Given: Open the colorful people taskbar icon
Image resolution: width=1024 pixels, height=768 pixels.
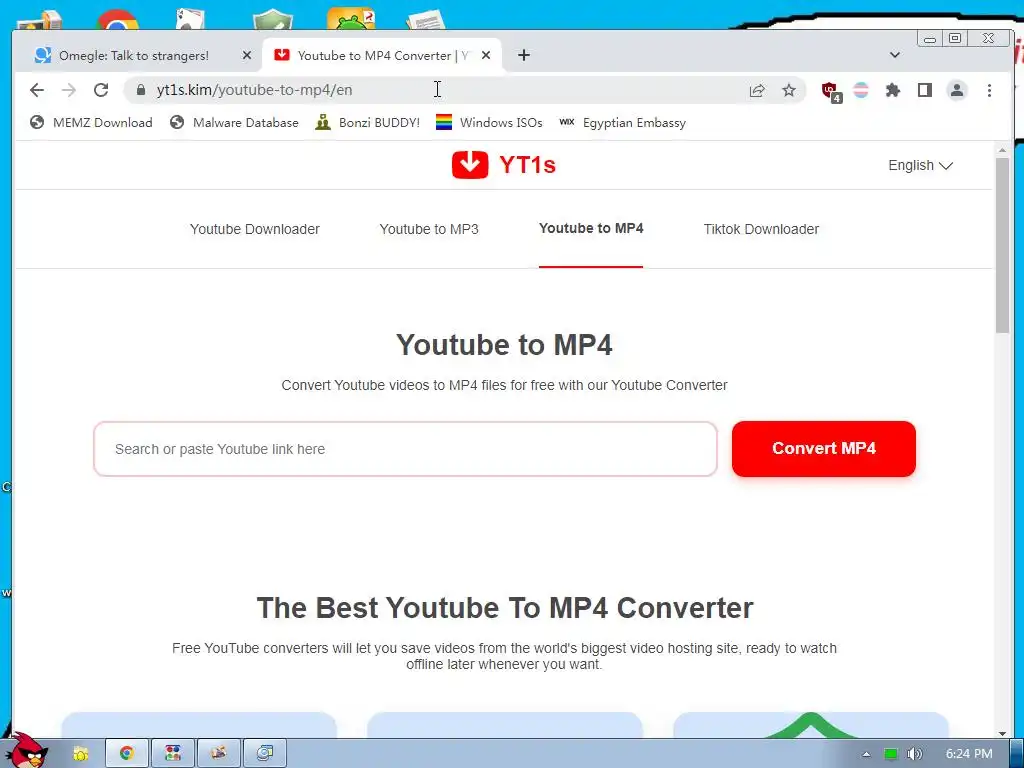Looking at the screenshot, I should click(173, 753).
